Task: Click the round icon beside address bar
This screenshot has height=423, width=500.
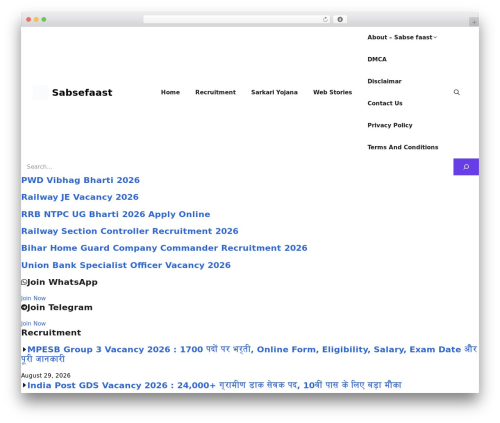Action: coord(340,19)
